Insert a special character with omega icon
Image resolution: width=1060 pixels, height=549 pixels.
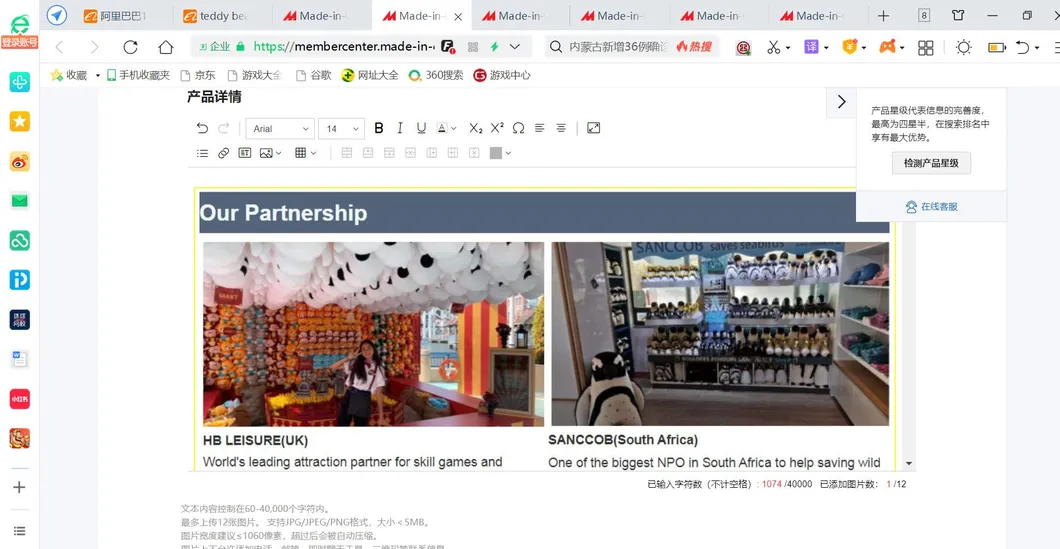click(x=518, y=128)
